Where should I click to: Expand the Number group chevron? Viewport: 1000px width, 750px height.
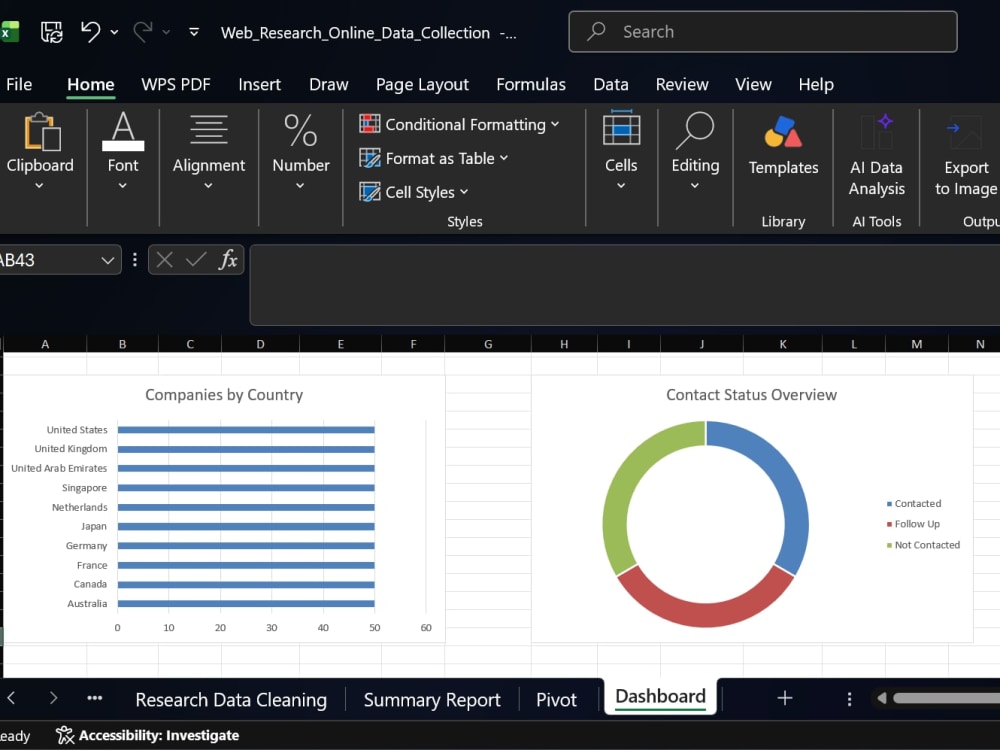click(300, 186)
